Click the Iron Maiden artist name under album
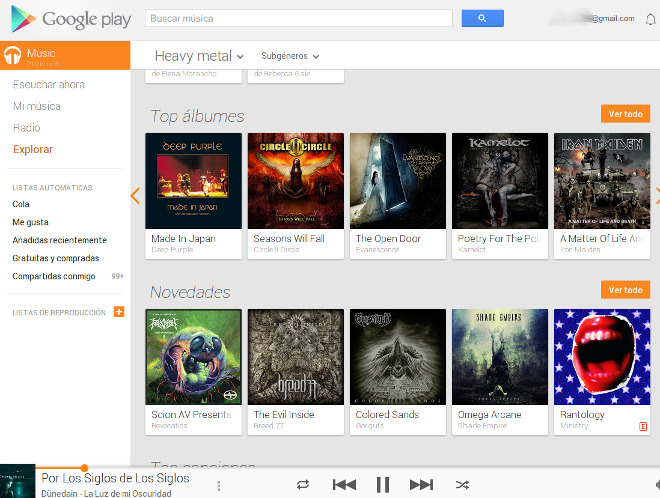This screenshot has width=660, height=498. pos(580,250)
